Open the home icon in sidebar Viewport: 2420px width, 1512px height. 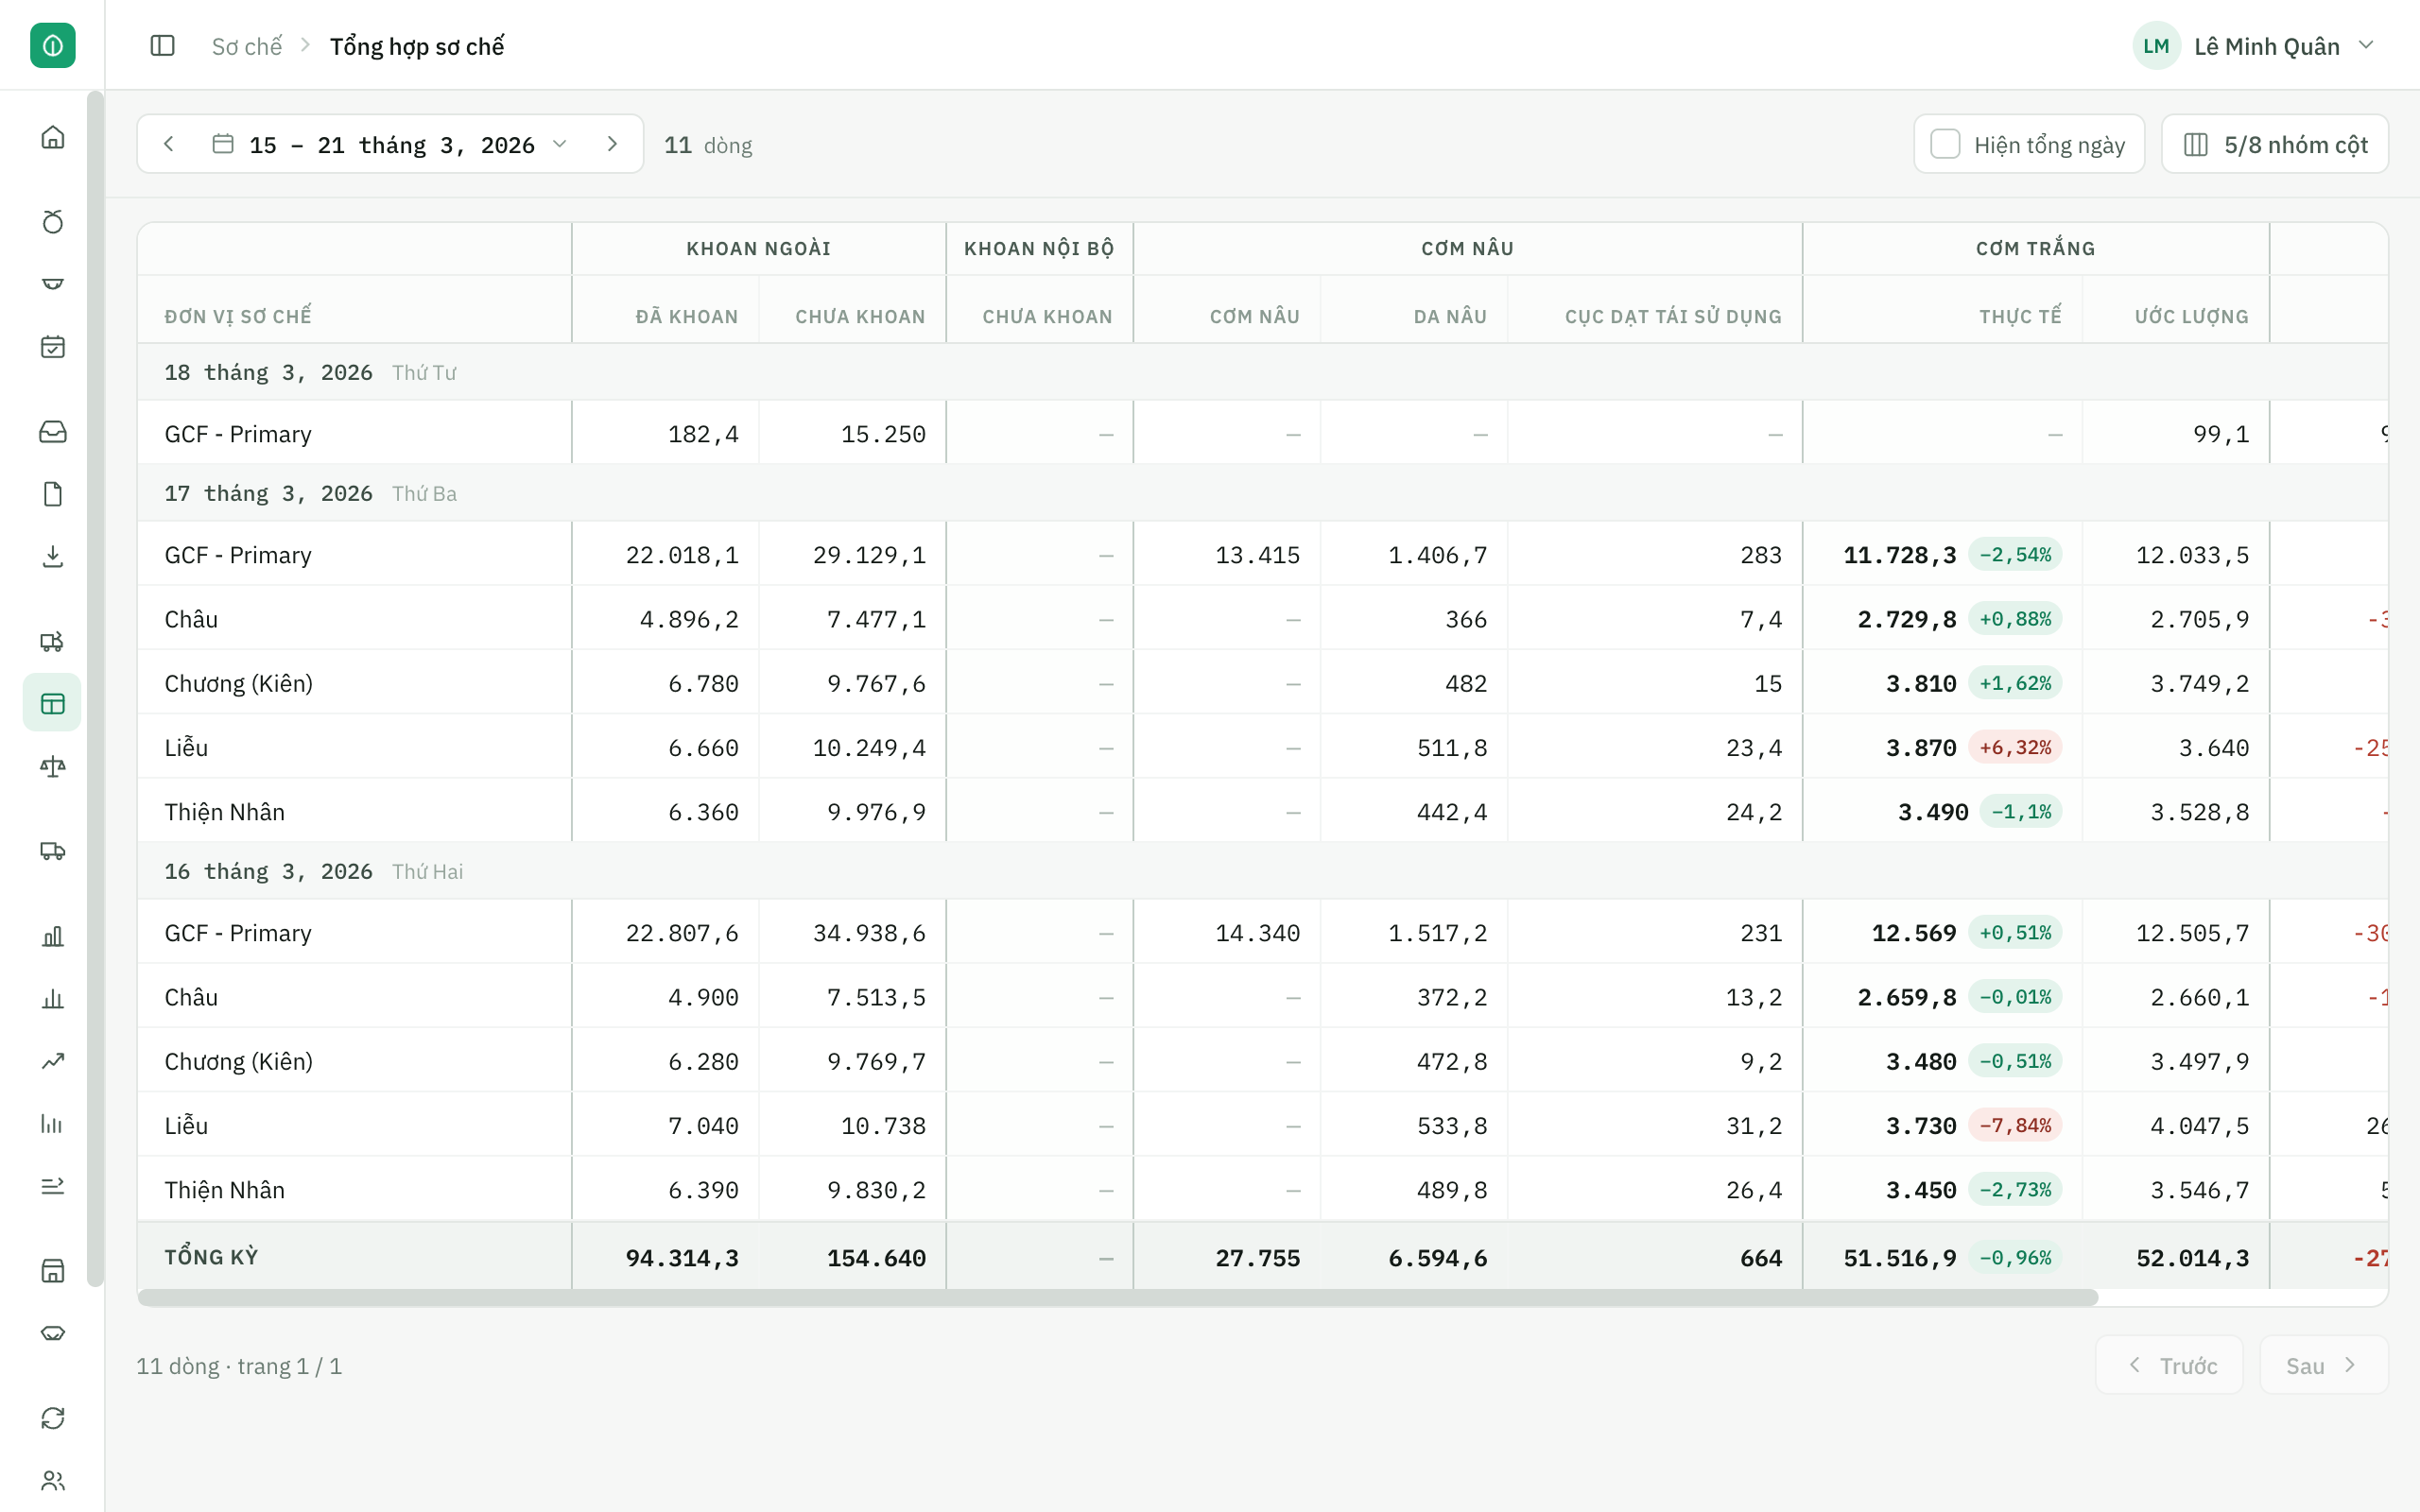[x=53, y=137]
